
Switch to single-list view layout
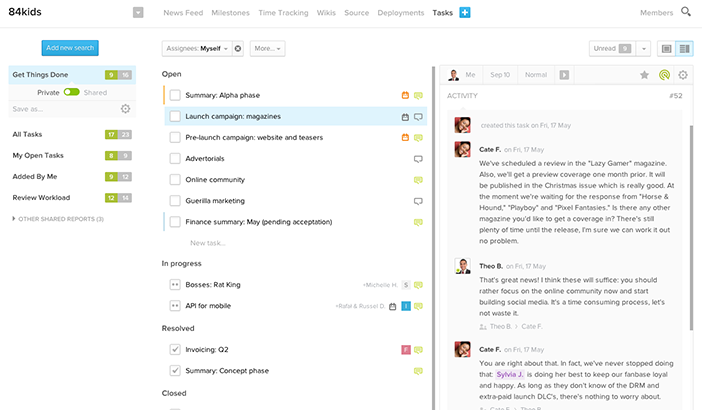pos(667,48)
